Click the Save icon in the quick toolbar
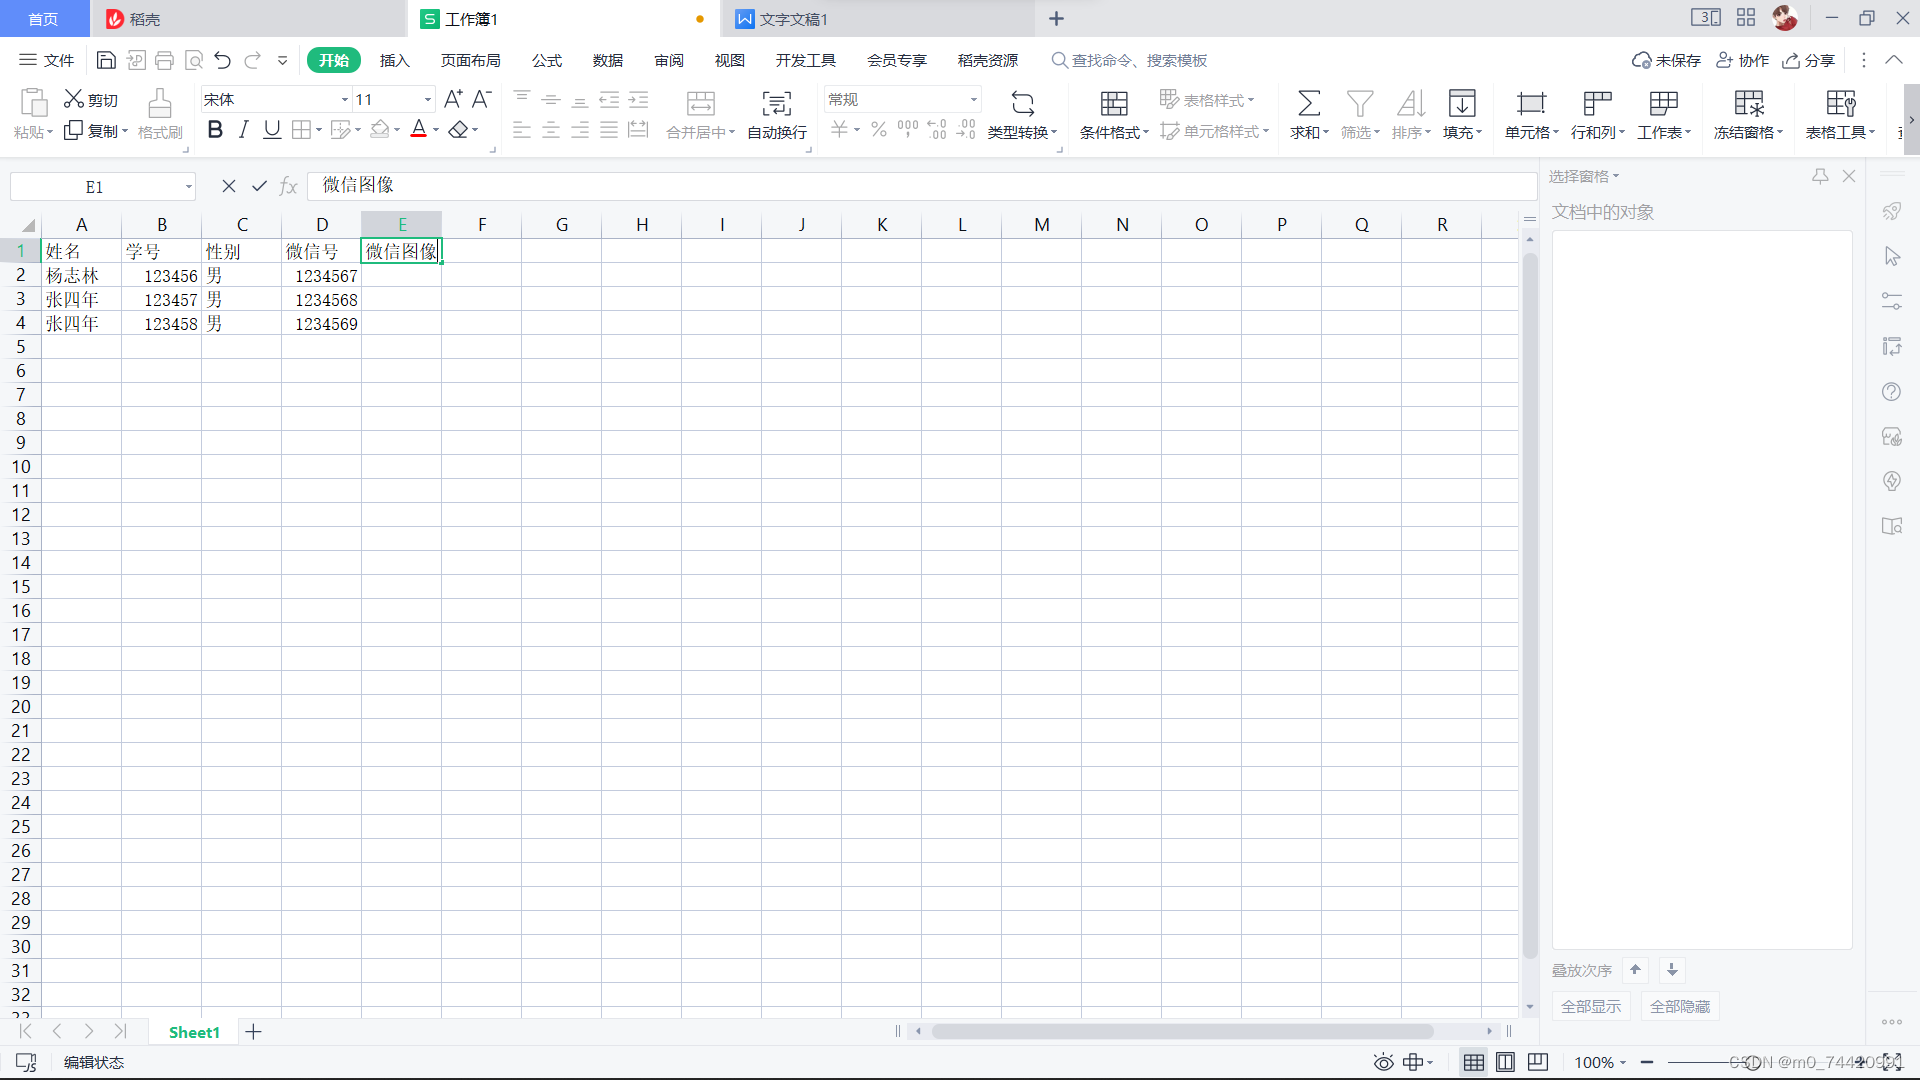The width and height of the screenshot is (1920, 1080). (x=106, y=60)
